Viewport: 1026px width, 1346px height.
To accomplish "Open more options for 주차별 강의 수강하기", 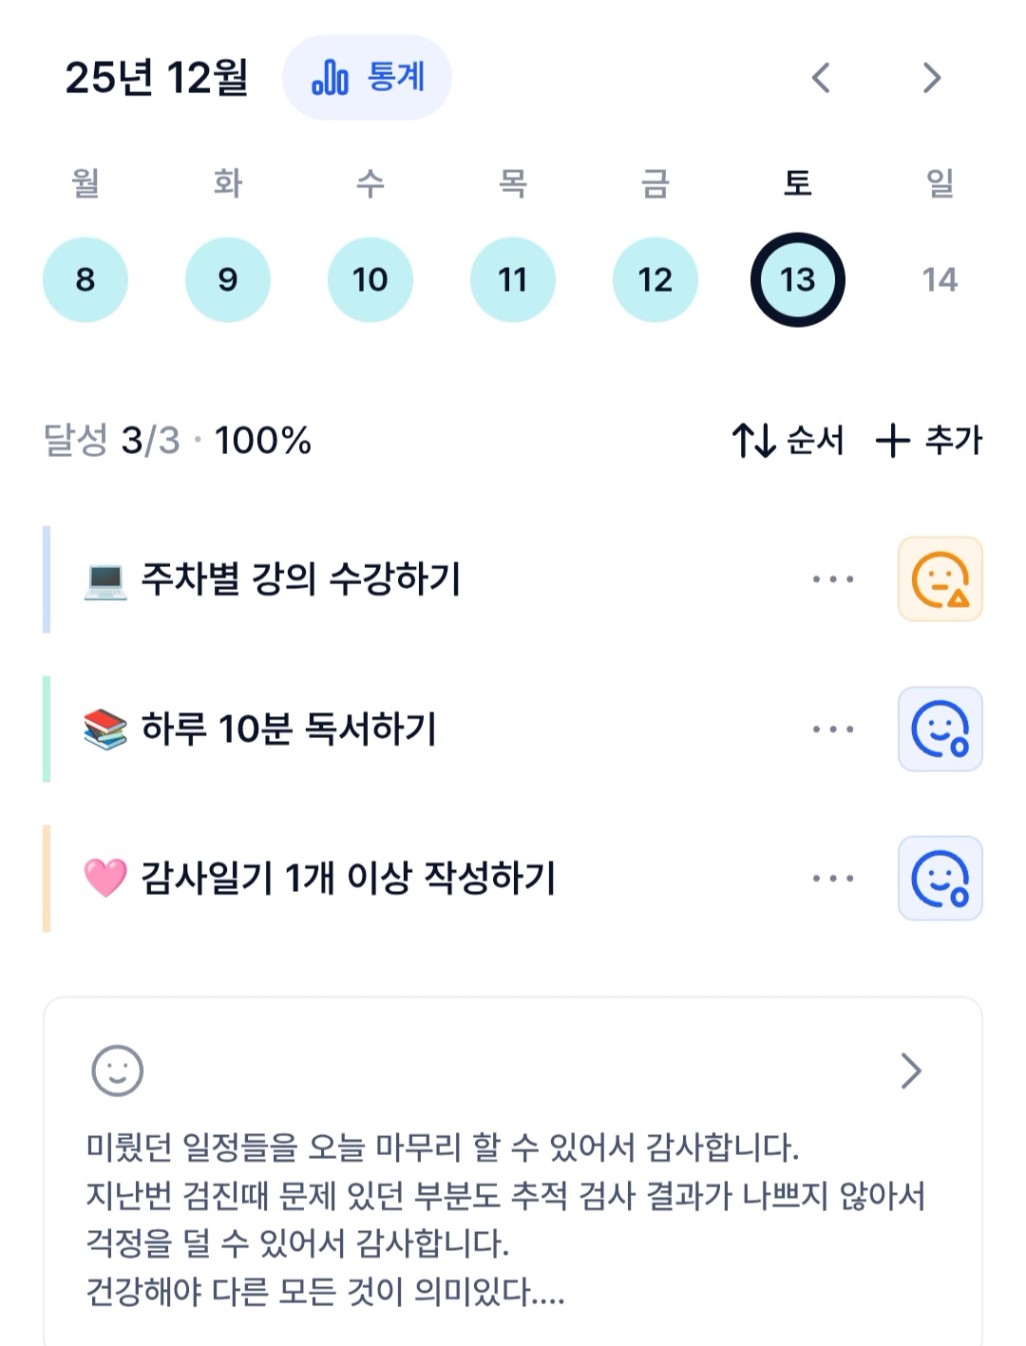I will tap(833, 579).
